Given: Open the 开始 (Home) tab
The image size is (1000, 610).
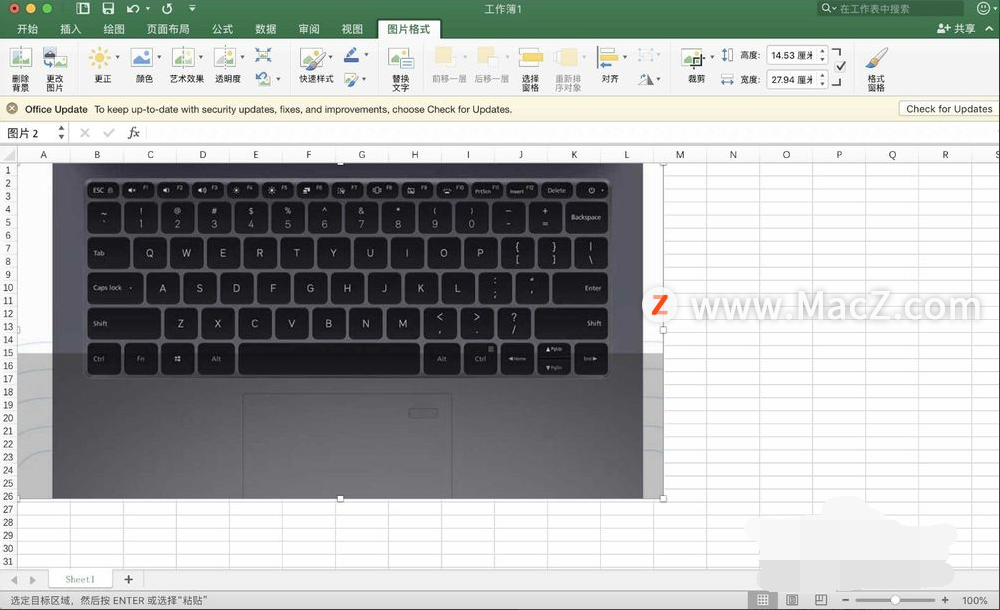Looking at the screenshot, I should [x=27, y=29].
